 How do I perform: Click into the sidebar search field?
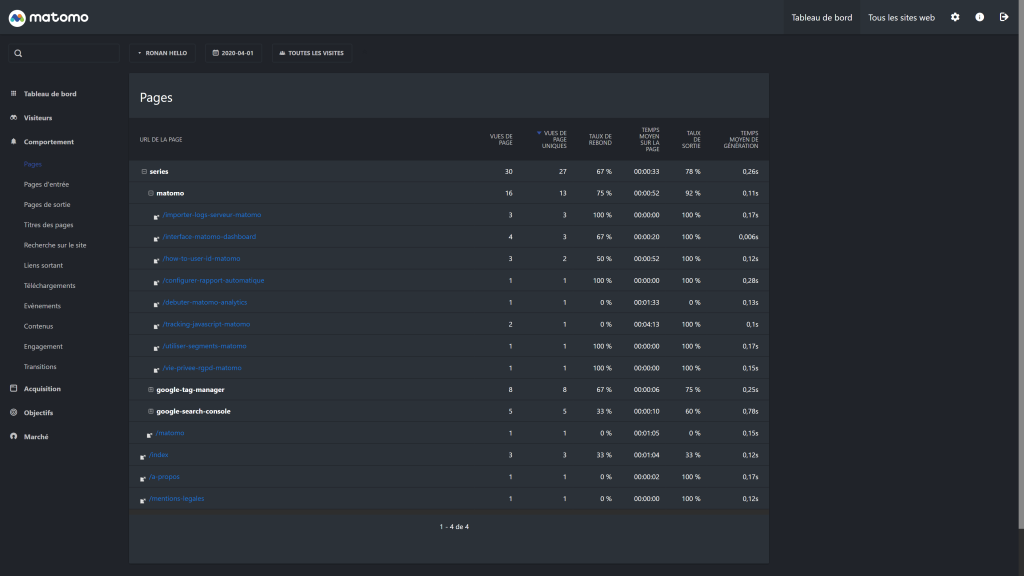click(x=64, y=53)
